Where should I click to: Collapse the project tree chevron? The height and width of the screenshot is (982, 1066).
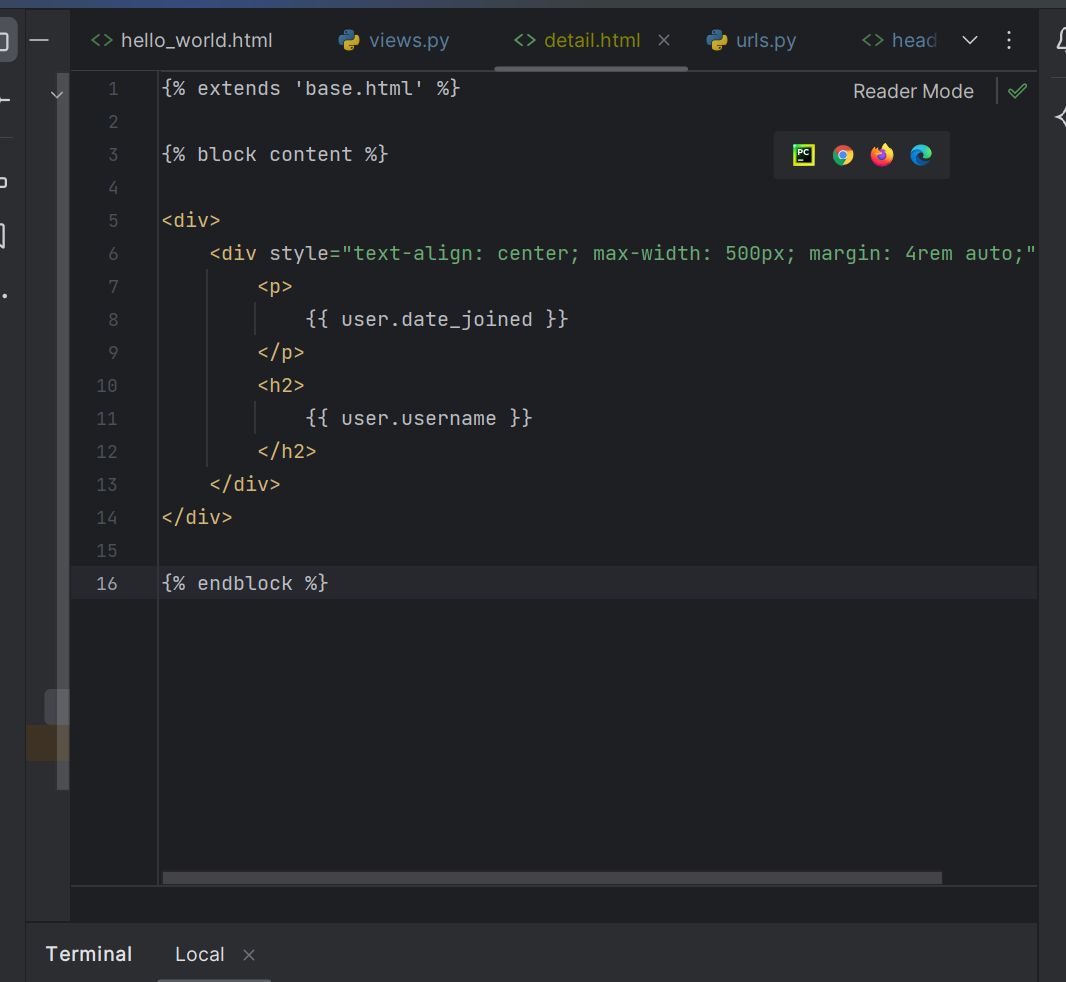coord(57,95)
